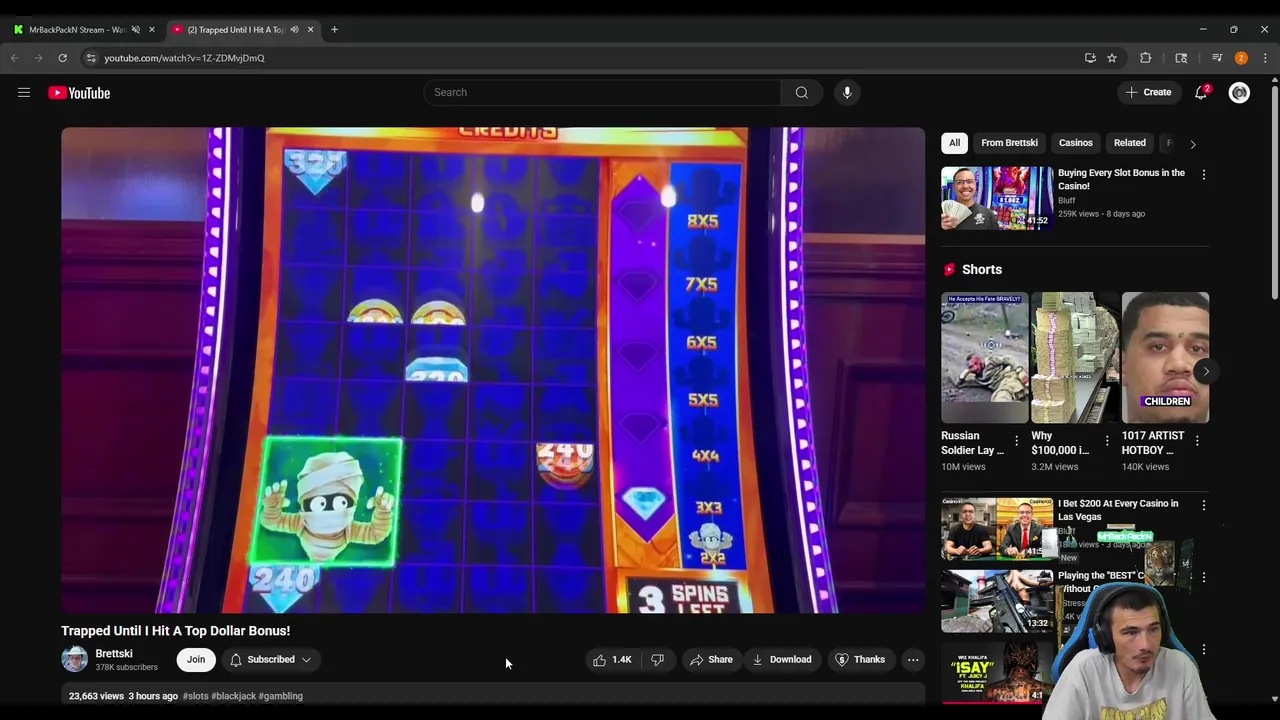Select the 'From Brettski' filter chip
This screenshot has width=1280, height=720.
[x=1009, y=143]
